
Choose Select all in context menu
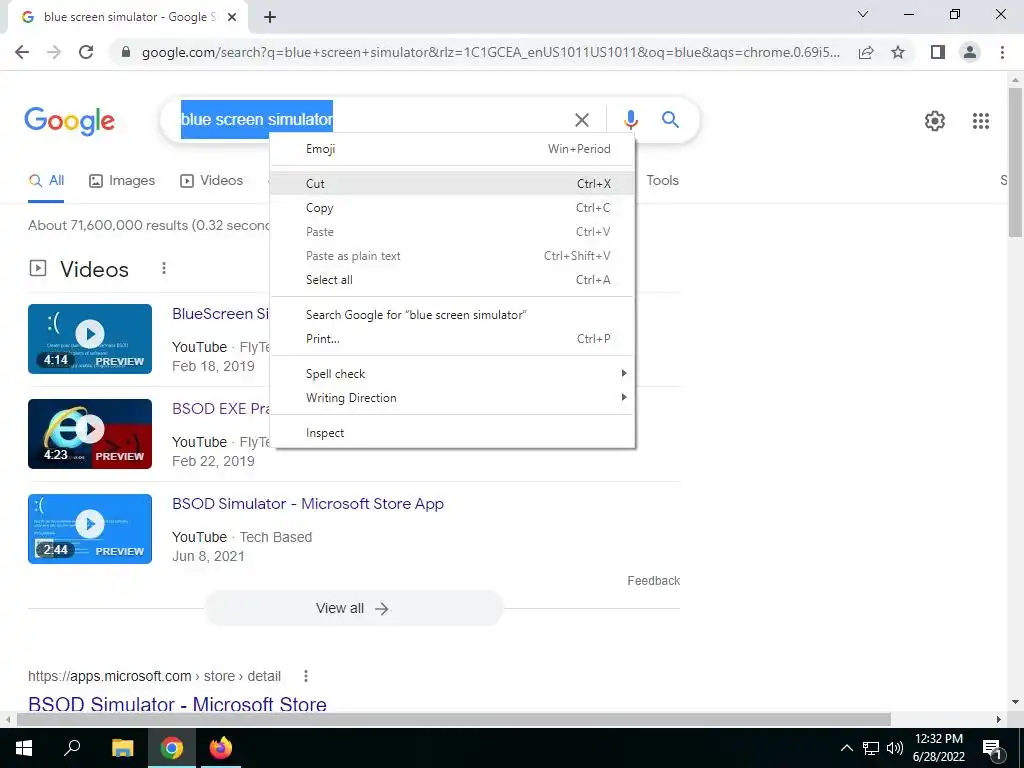pyautogui.click(x=453, y=280)
